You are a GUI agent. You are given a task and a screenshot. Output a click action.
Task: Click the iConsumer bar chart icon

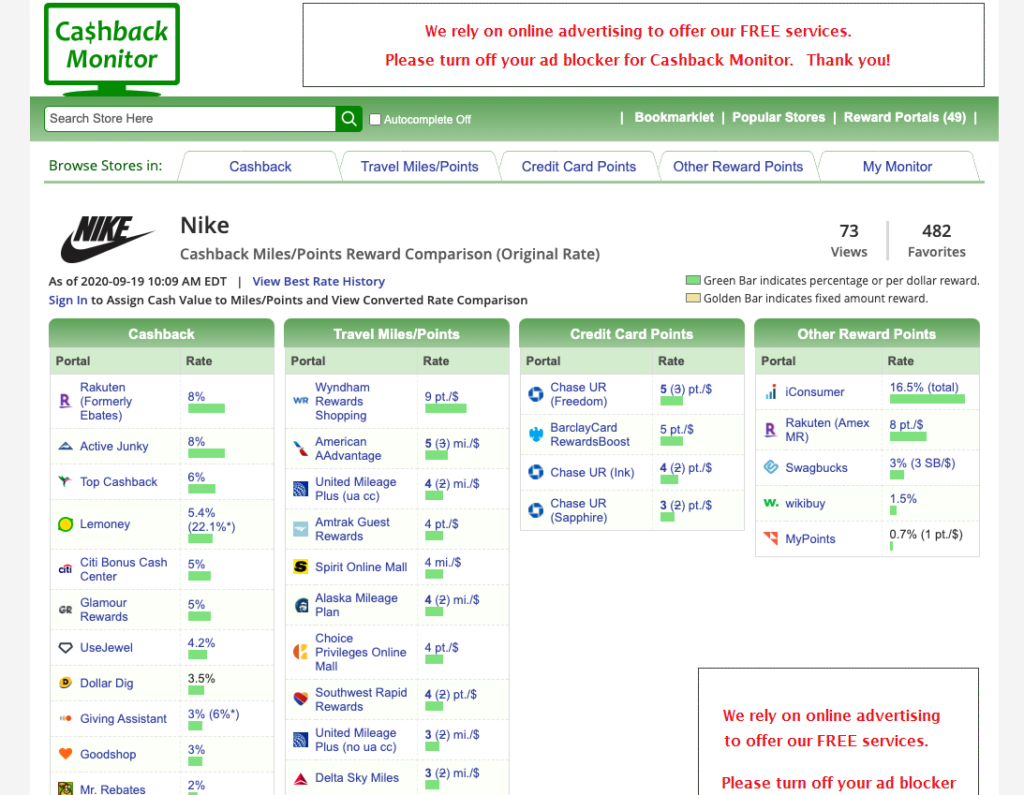[x=771, y=391]
